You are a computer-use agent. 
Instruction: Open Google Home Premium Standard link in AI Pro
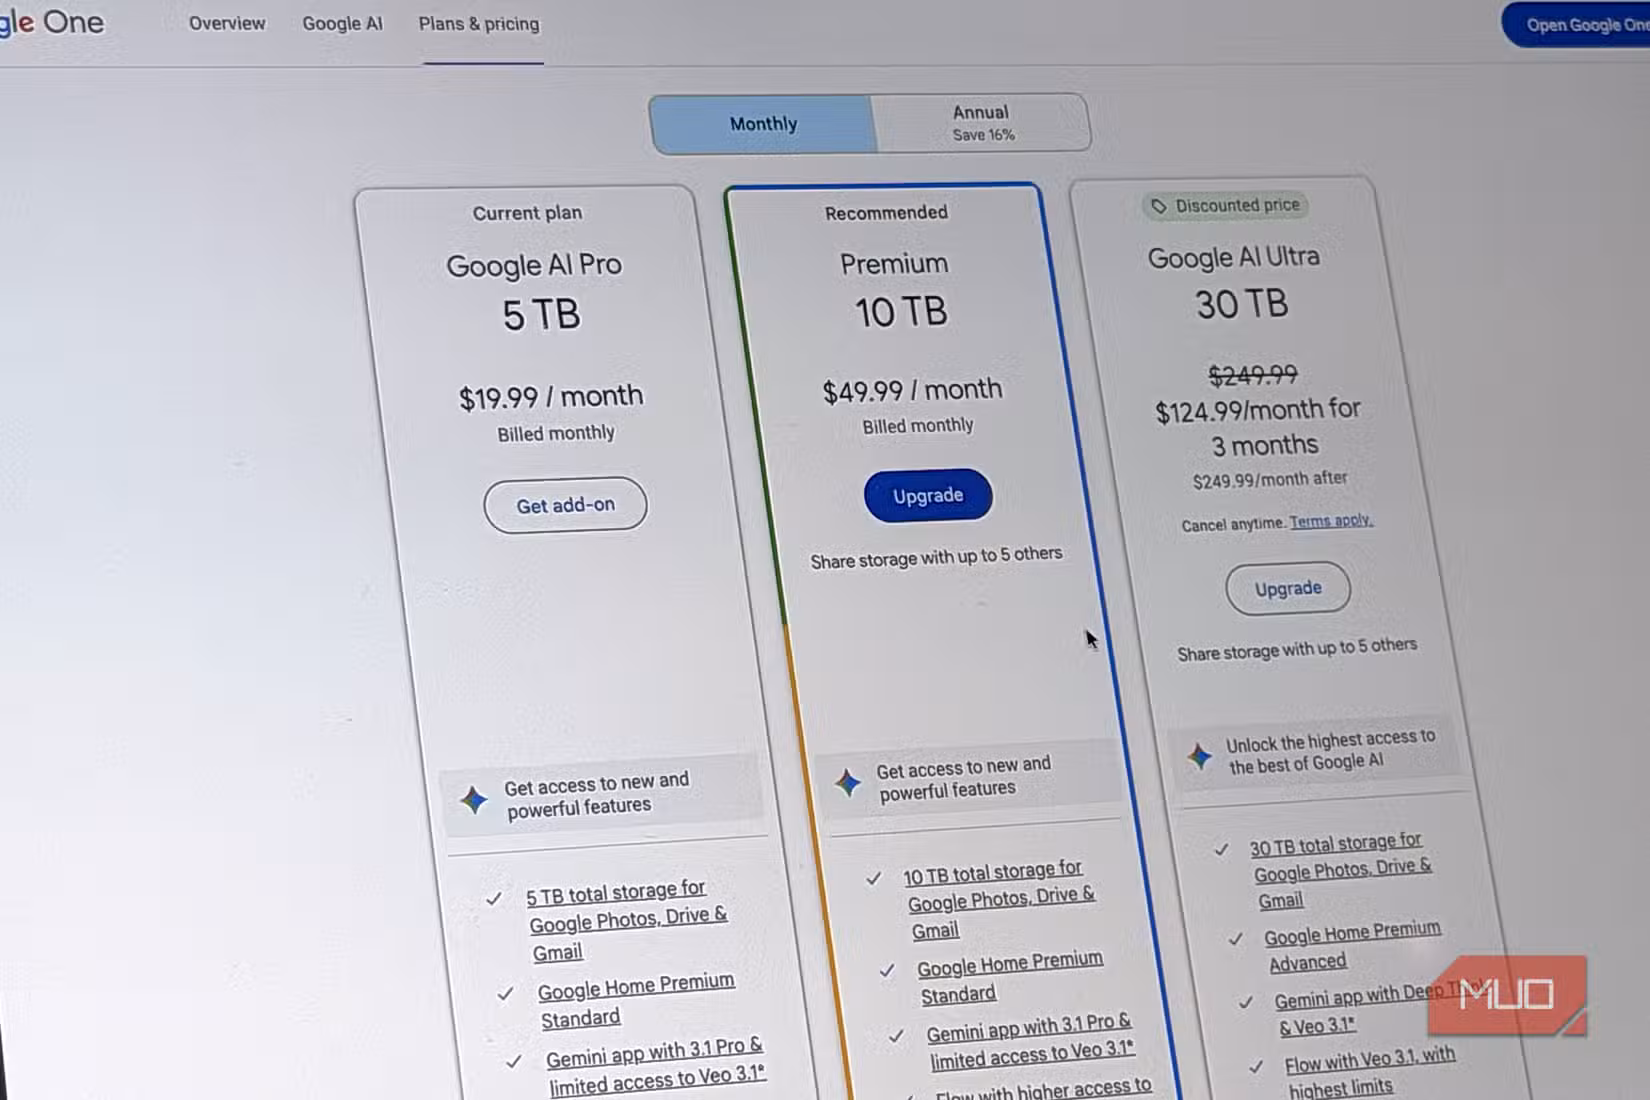click(x=636, y=1000)
